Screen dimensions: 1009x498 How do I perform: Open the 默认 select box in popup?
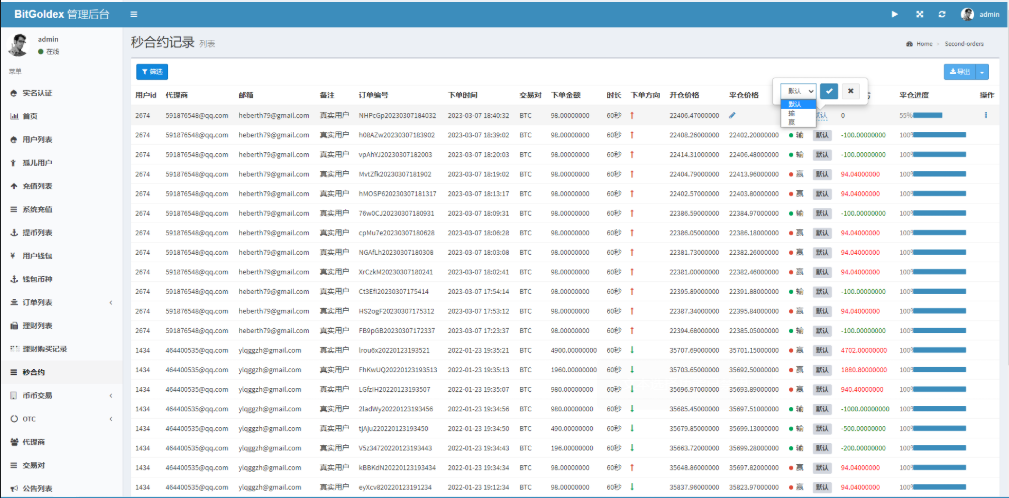799,91
